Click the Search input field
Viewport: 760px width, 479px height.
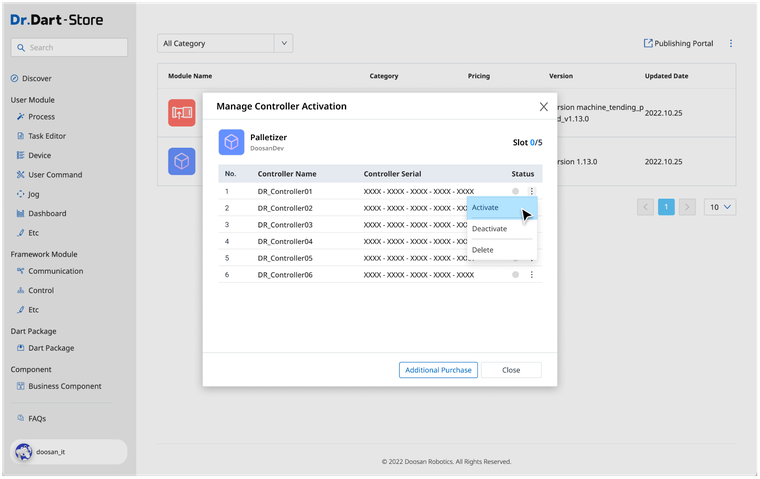[x=69, y=47]
